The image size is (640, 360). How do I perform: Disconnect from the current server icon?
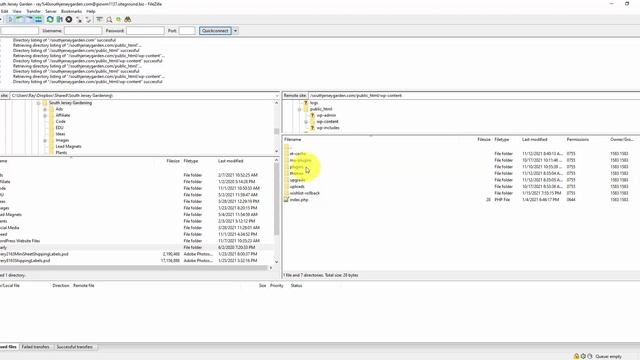(x=79, y=20)
